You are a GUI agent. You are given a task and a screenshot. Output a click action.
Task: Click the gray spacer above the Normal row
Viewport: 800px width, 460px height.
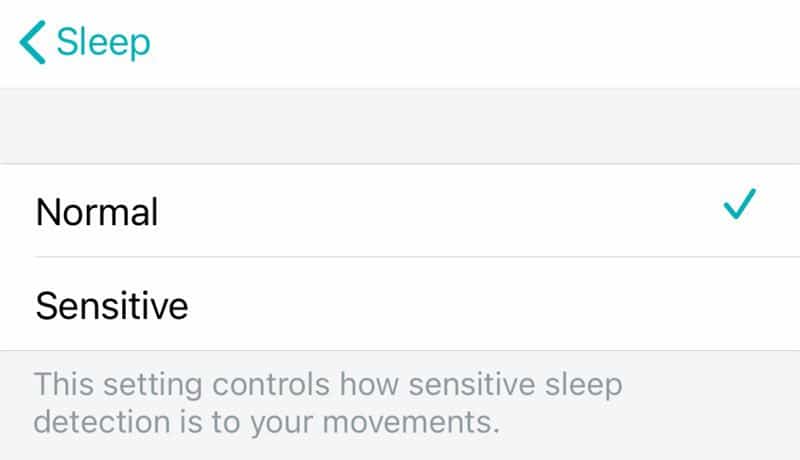pos(400,127)
